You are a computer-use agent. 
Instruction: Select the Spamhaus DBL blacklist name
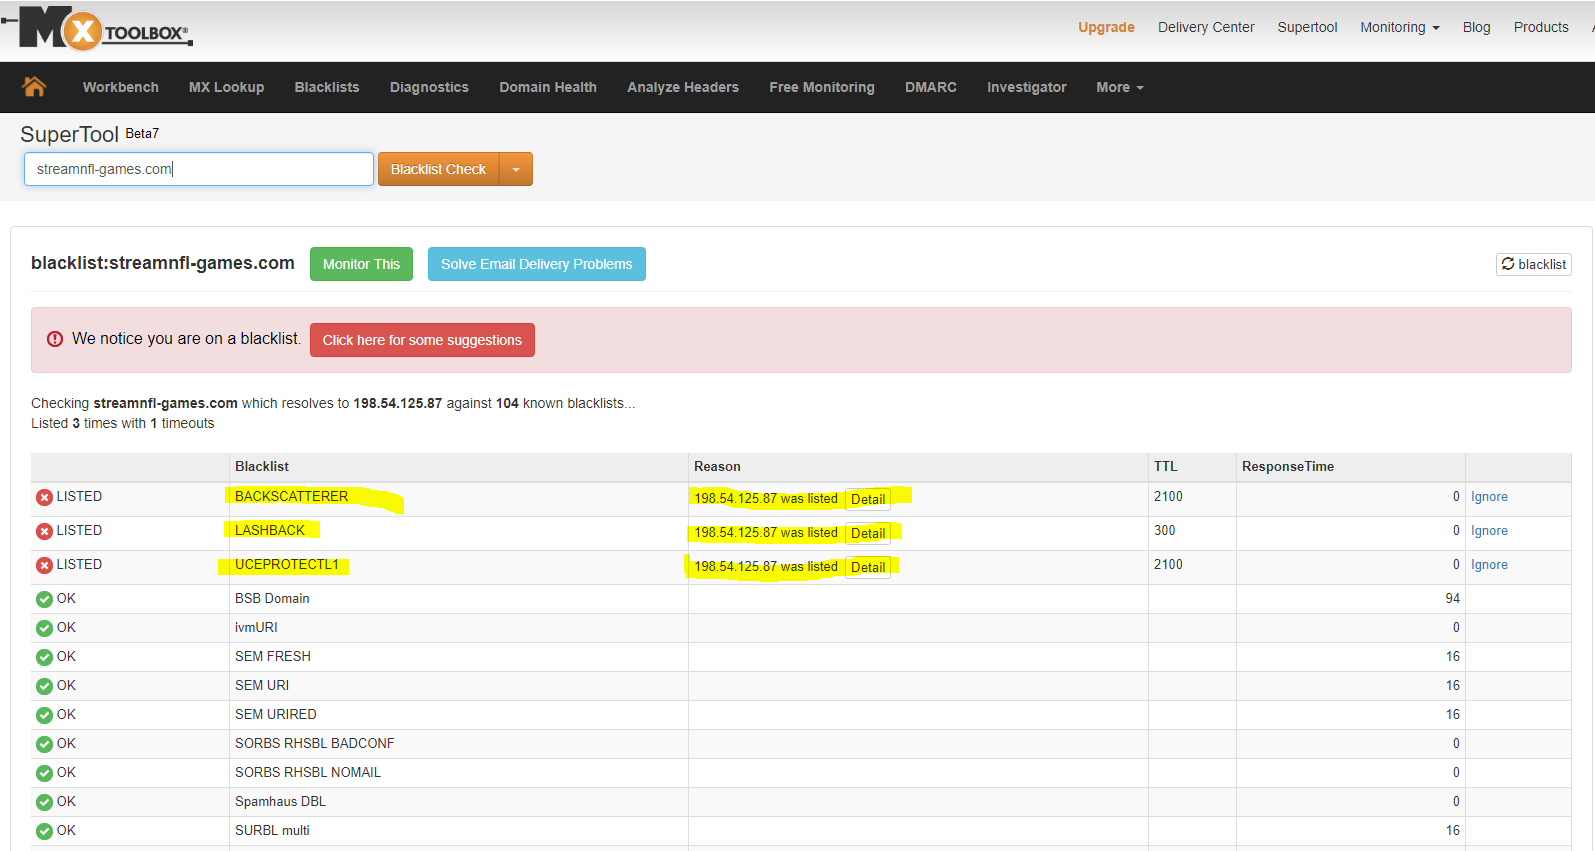280,801
